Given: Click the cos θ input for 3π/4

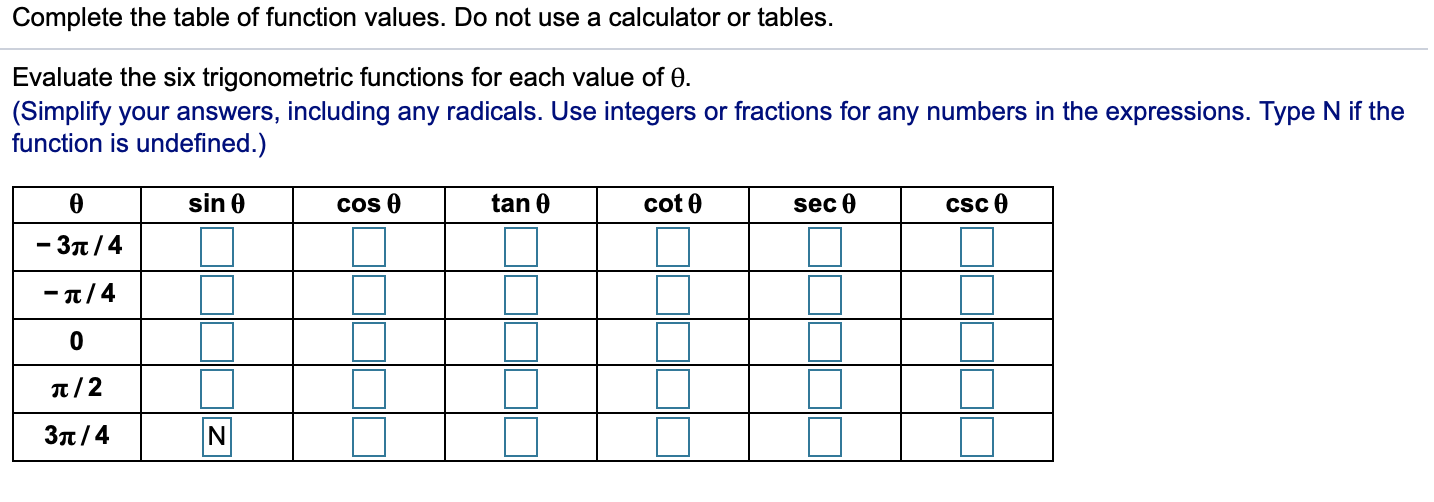Looking at the screenshot, I should pyautogui.click(x=369, y=436).
